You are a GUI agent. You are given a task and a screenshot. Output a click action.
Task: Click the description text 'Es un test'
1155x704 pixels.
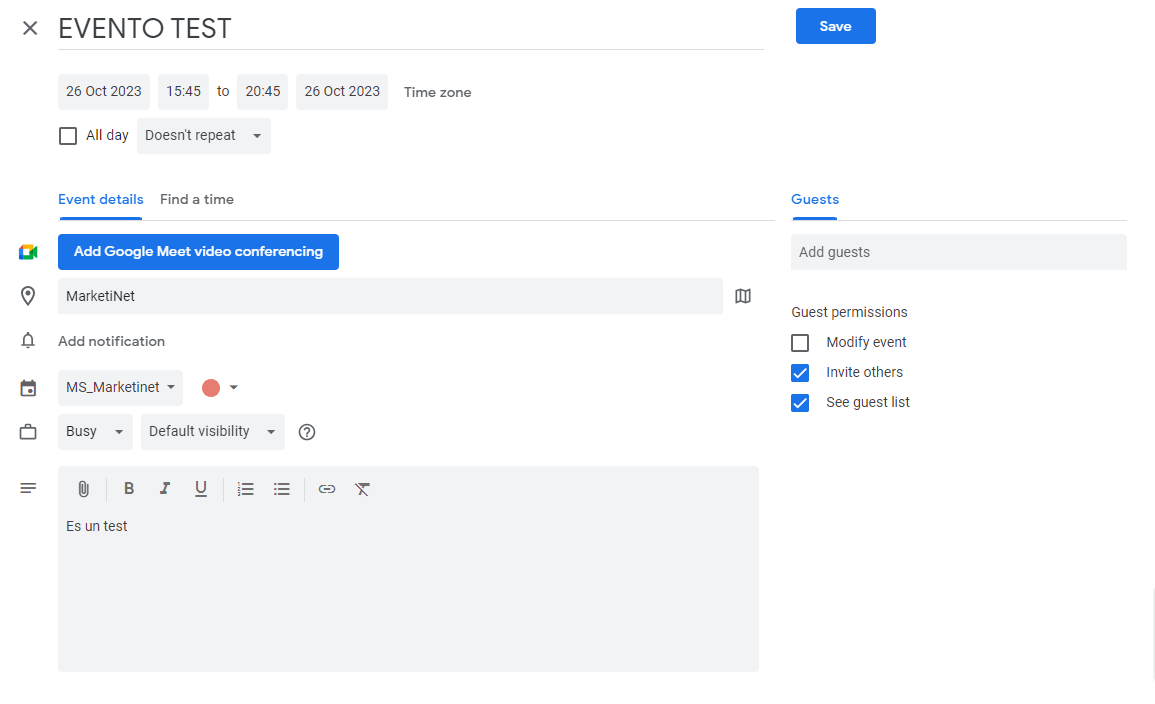96,527
